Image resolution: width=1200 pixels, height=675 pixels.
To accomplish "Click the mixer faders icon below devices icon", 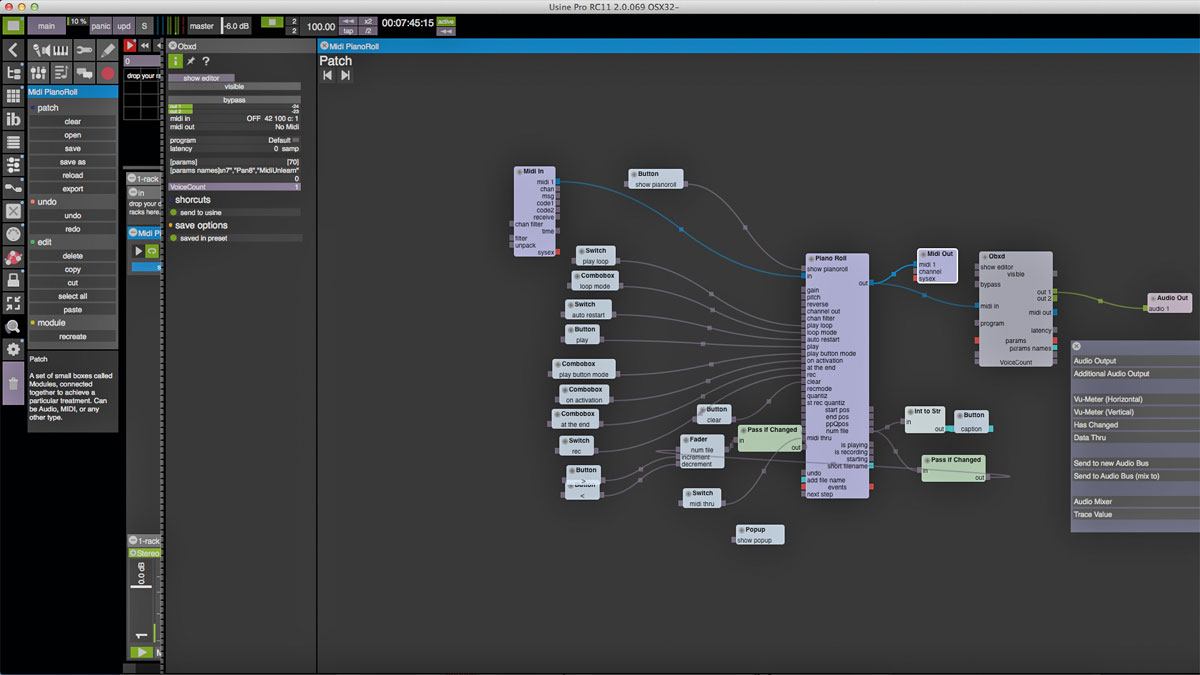I will [x=39, y=73].
